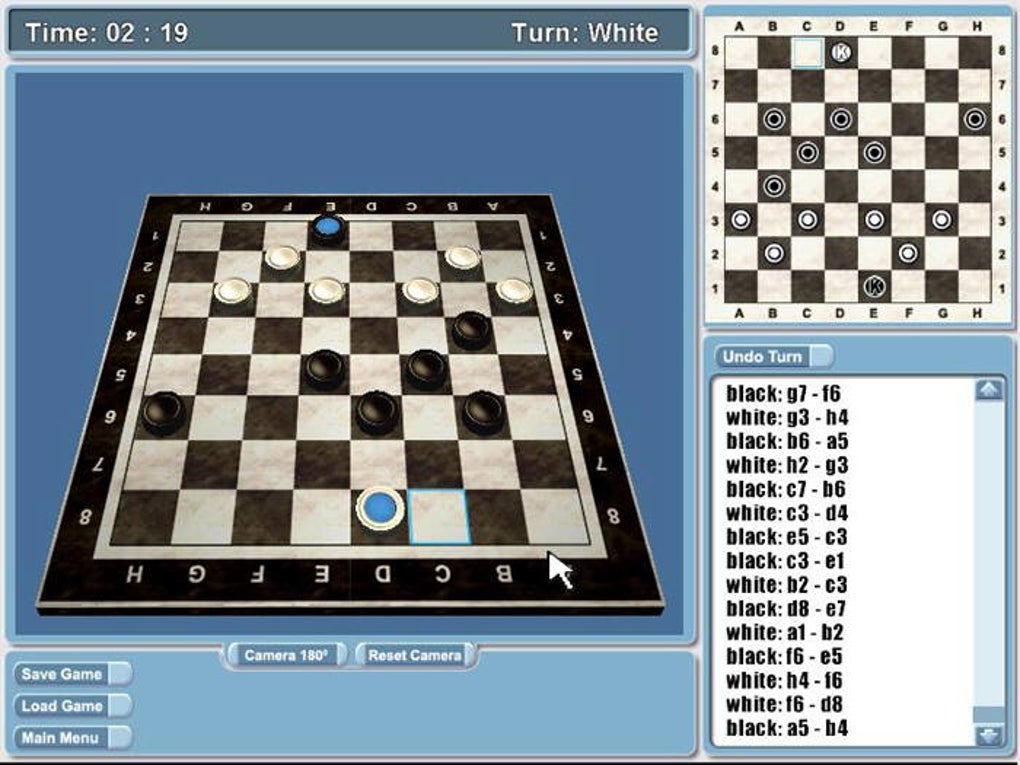Click move entry 'white: f6 - d8'
The width and height of the screenshot is (1020, 765).
[x=784, y=704]
